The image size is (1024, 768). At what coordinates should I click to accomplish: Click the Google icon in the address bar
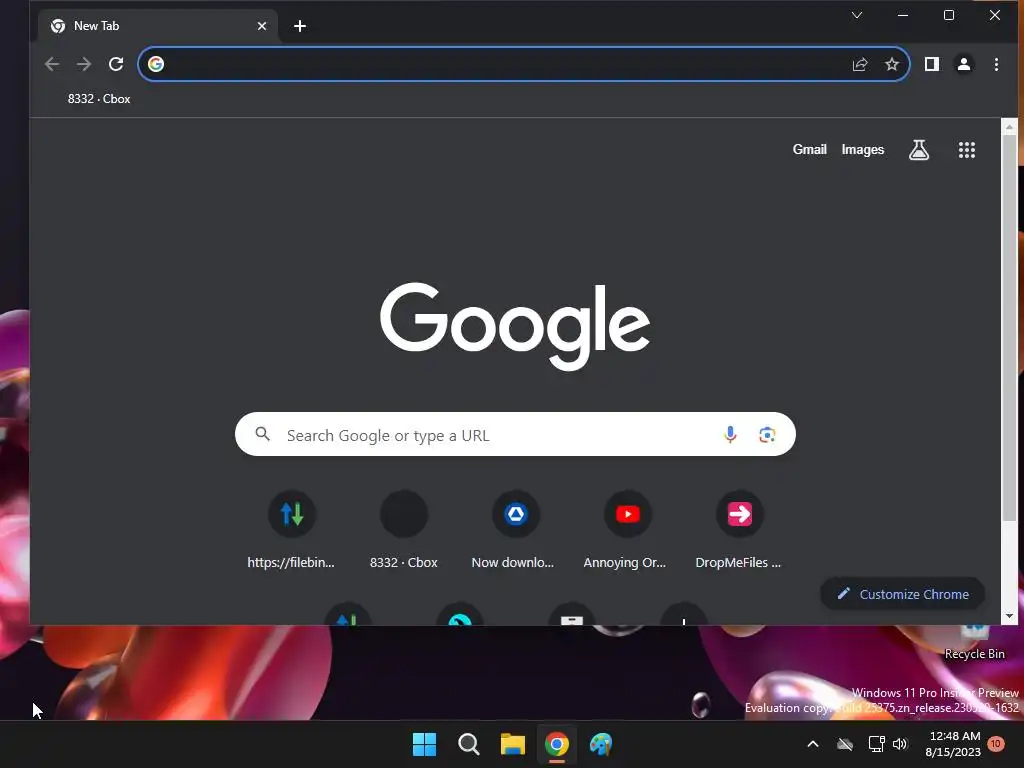(155, 64)
